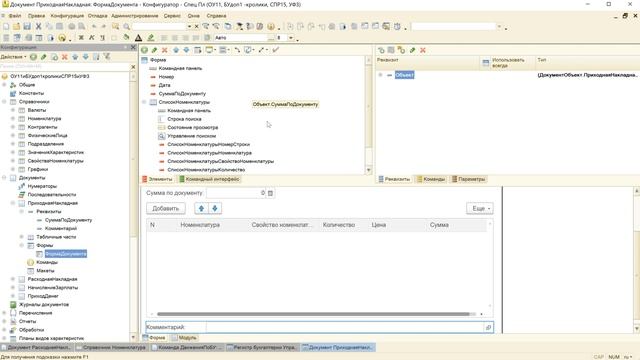Move the table row down with the blue arrow button
This screenshot has height=360, width=640.
click(215, 209)
